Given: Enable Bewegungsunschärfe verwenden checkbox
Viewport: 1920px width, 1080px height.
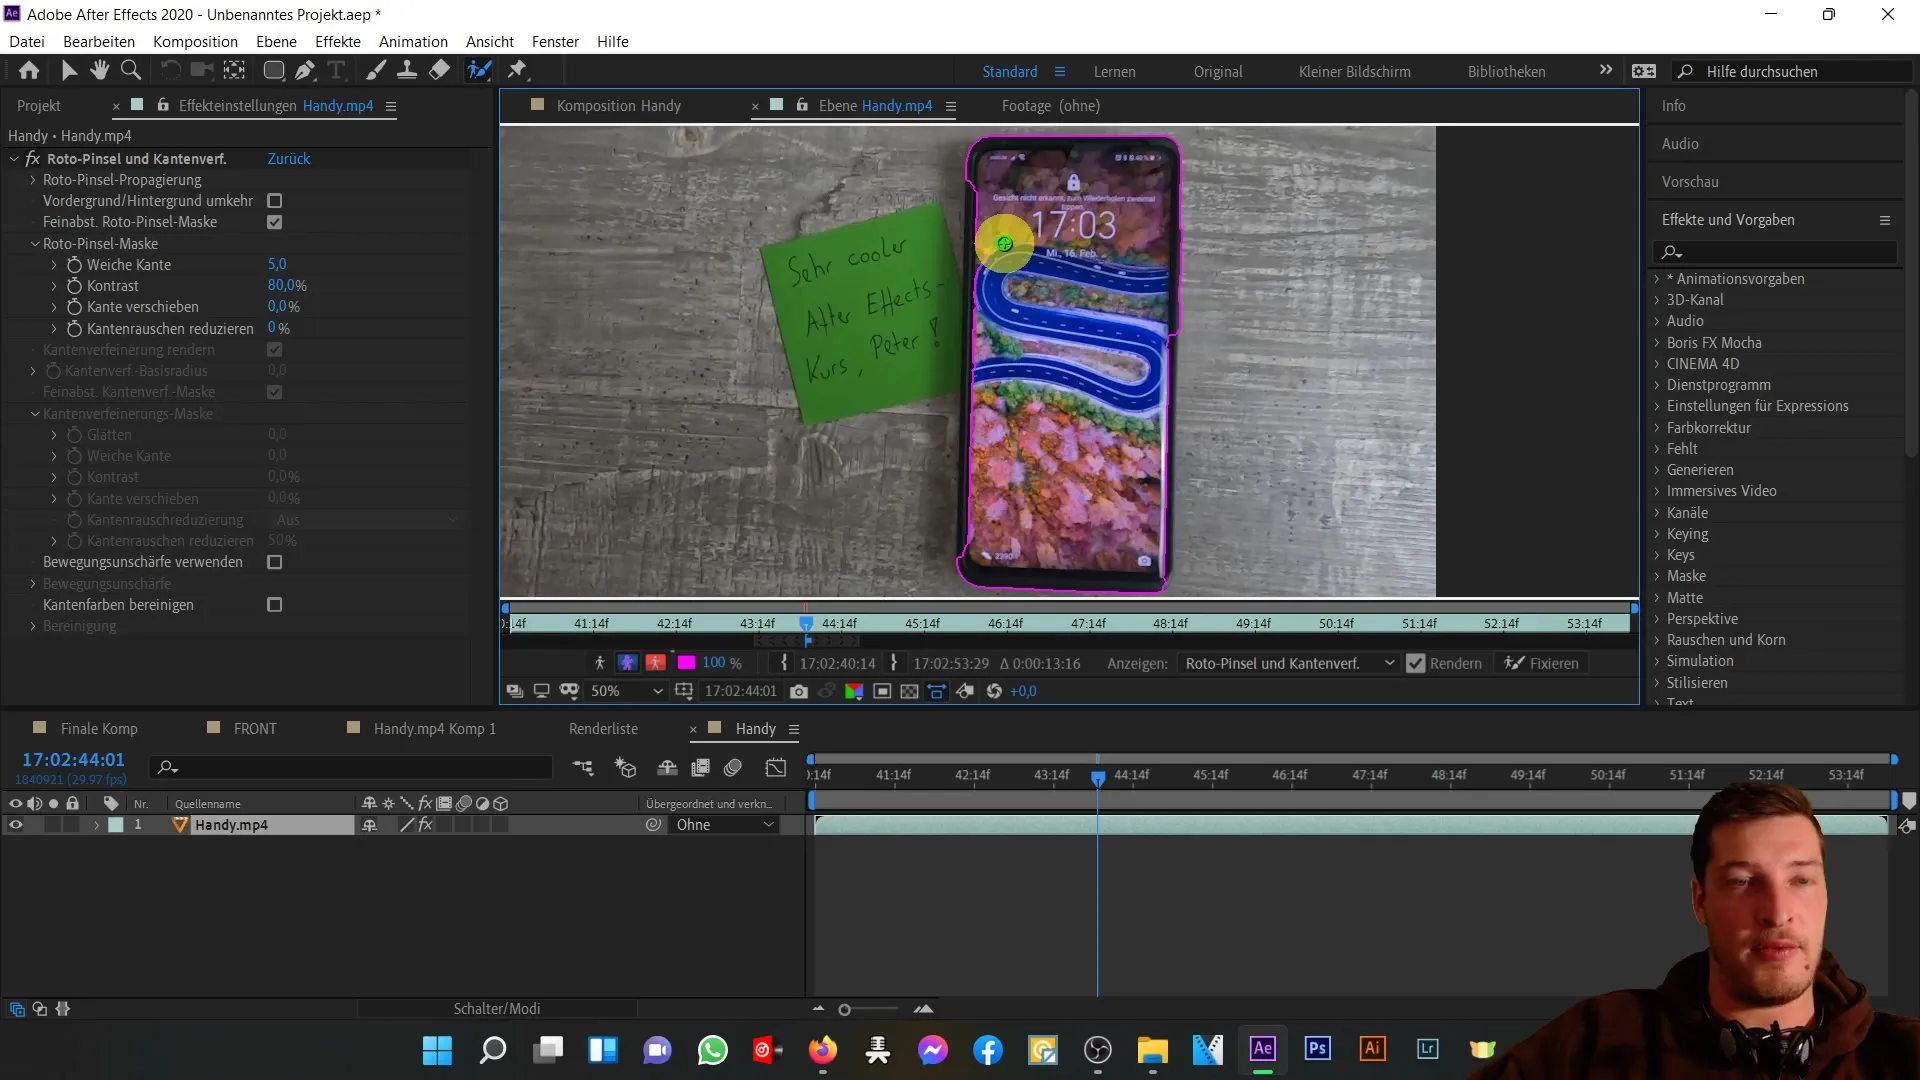Looking at the screenshot, I should coord(276,562).
